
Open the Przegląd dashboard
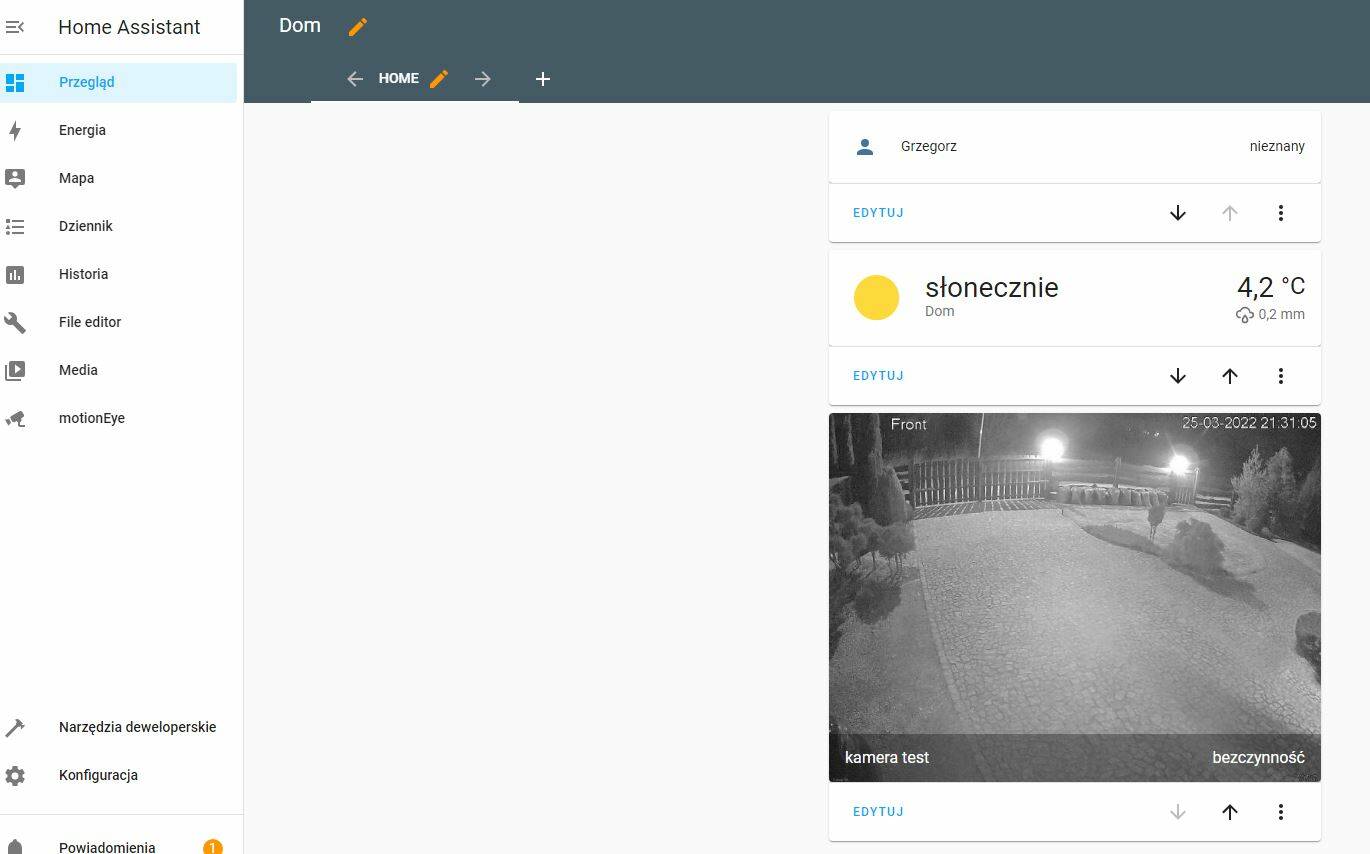118,82
